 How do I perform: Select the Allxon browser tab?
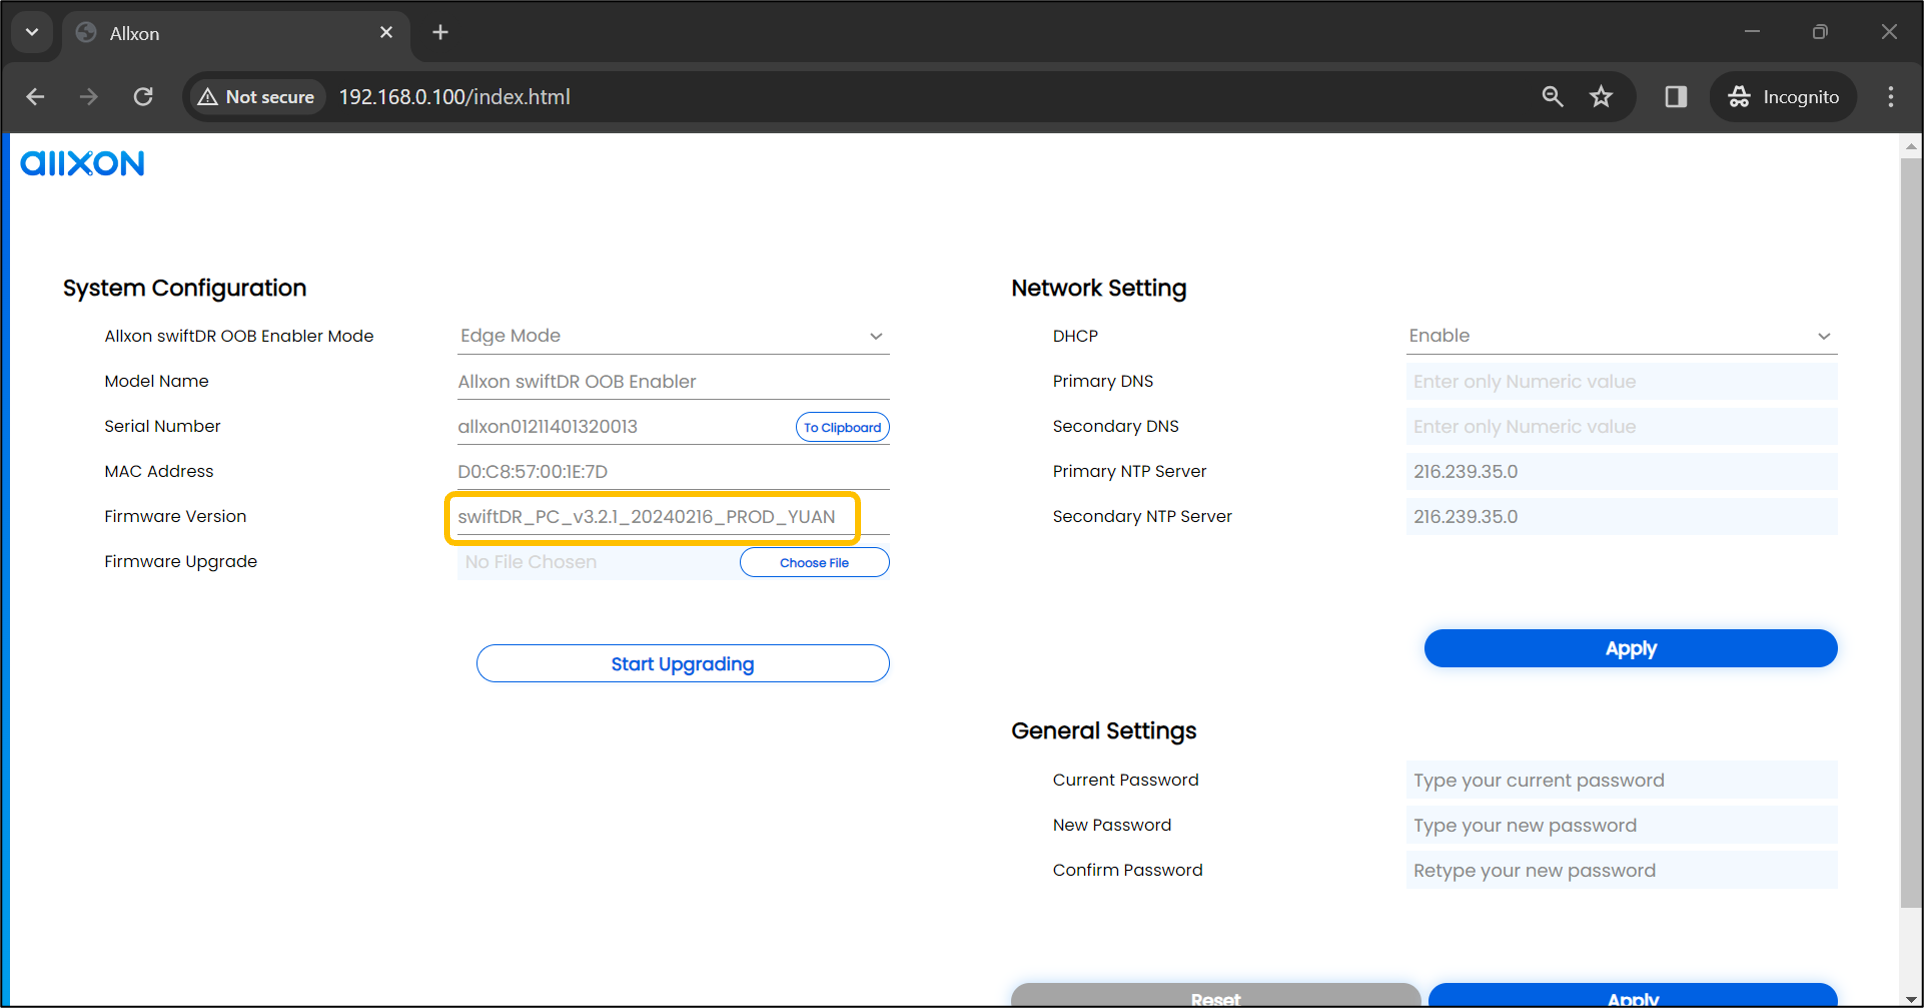(236, 33)
